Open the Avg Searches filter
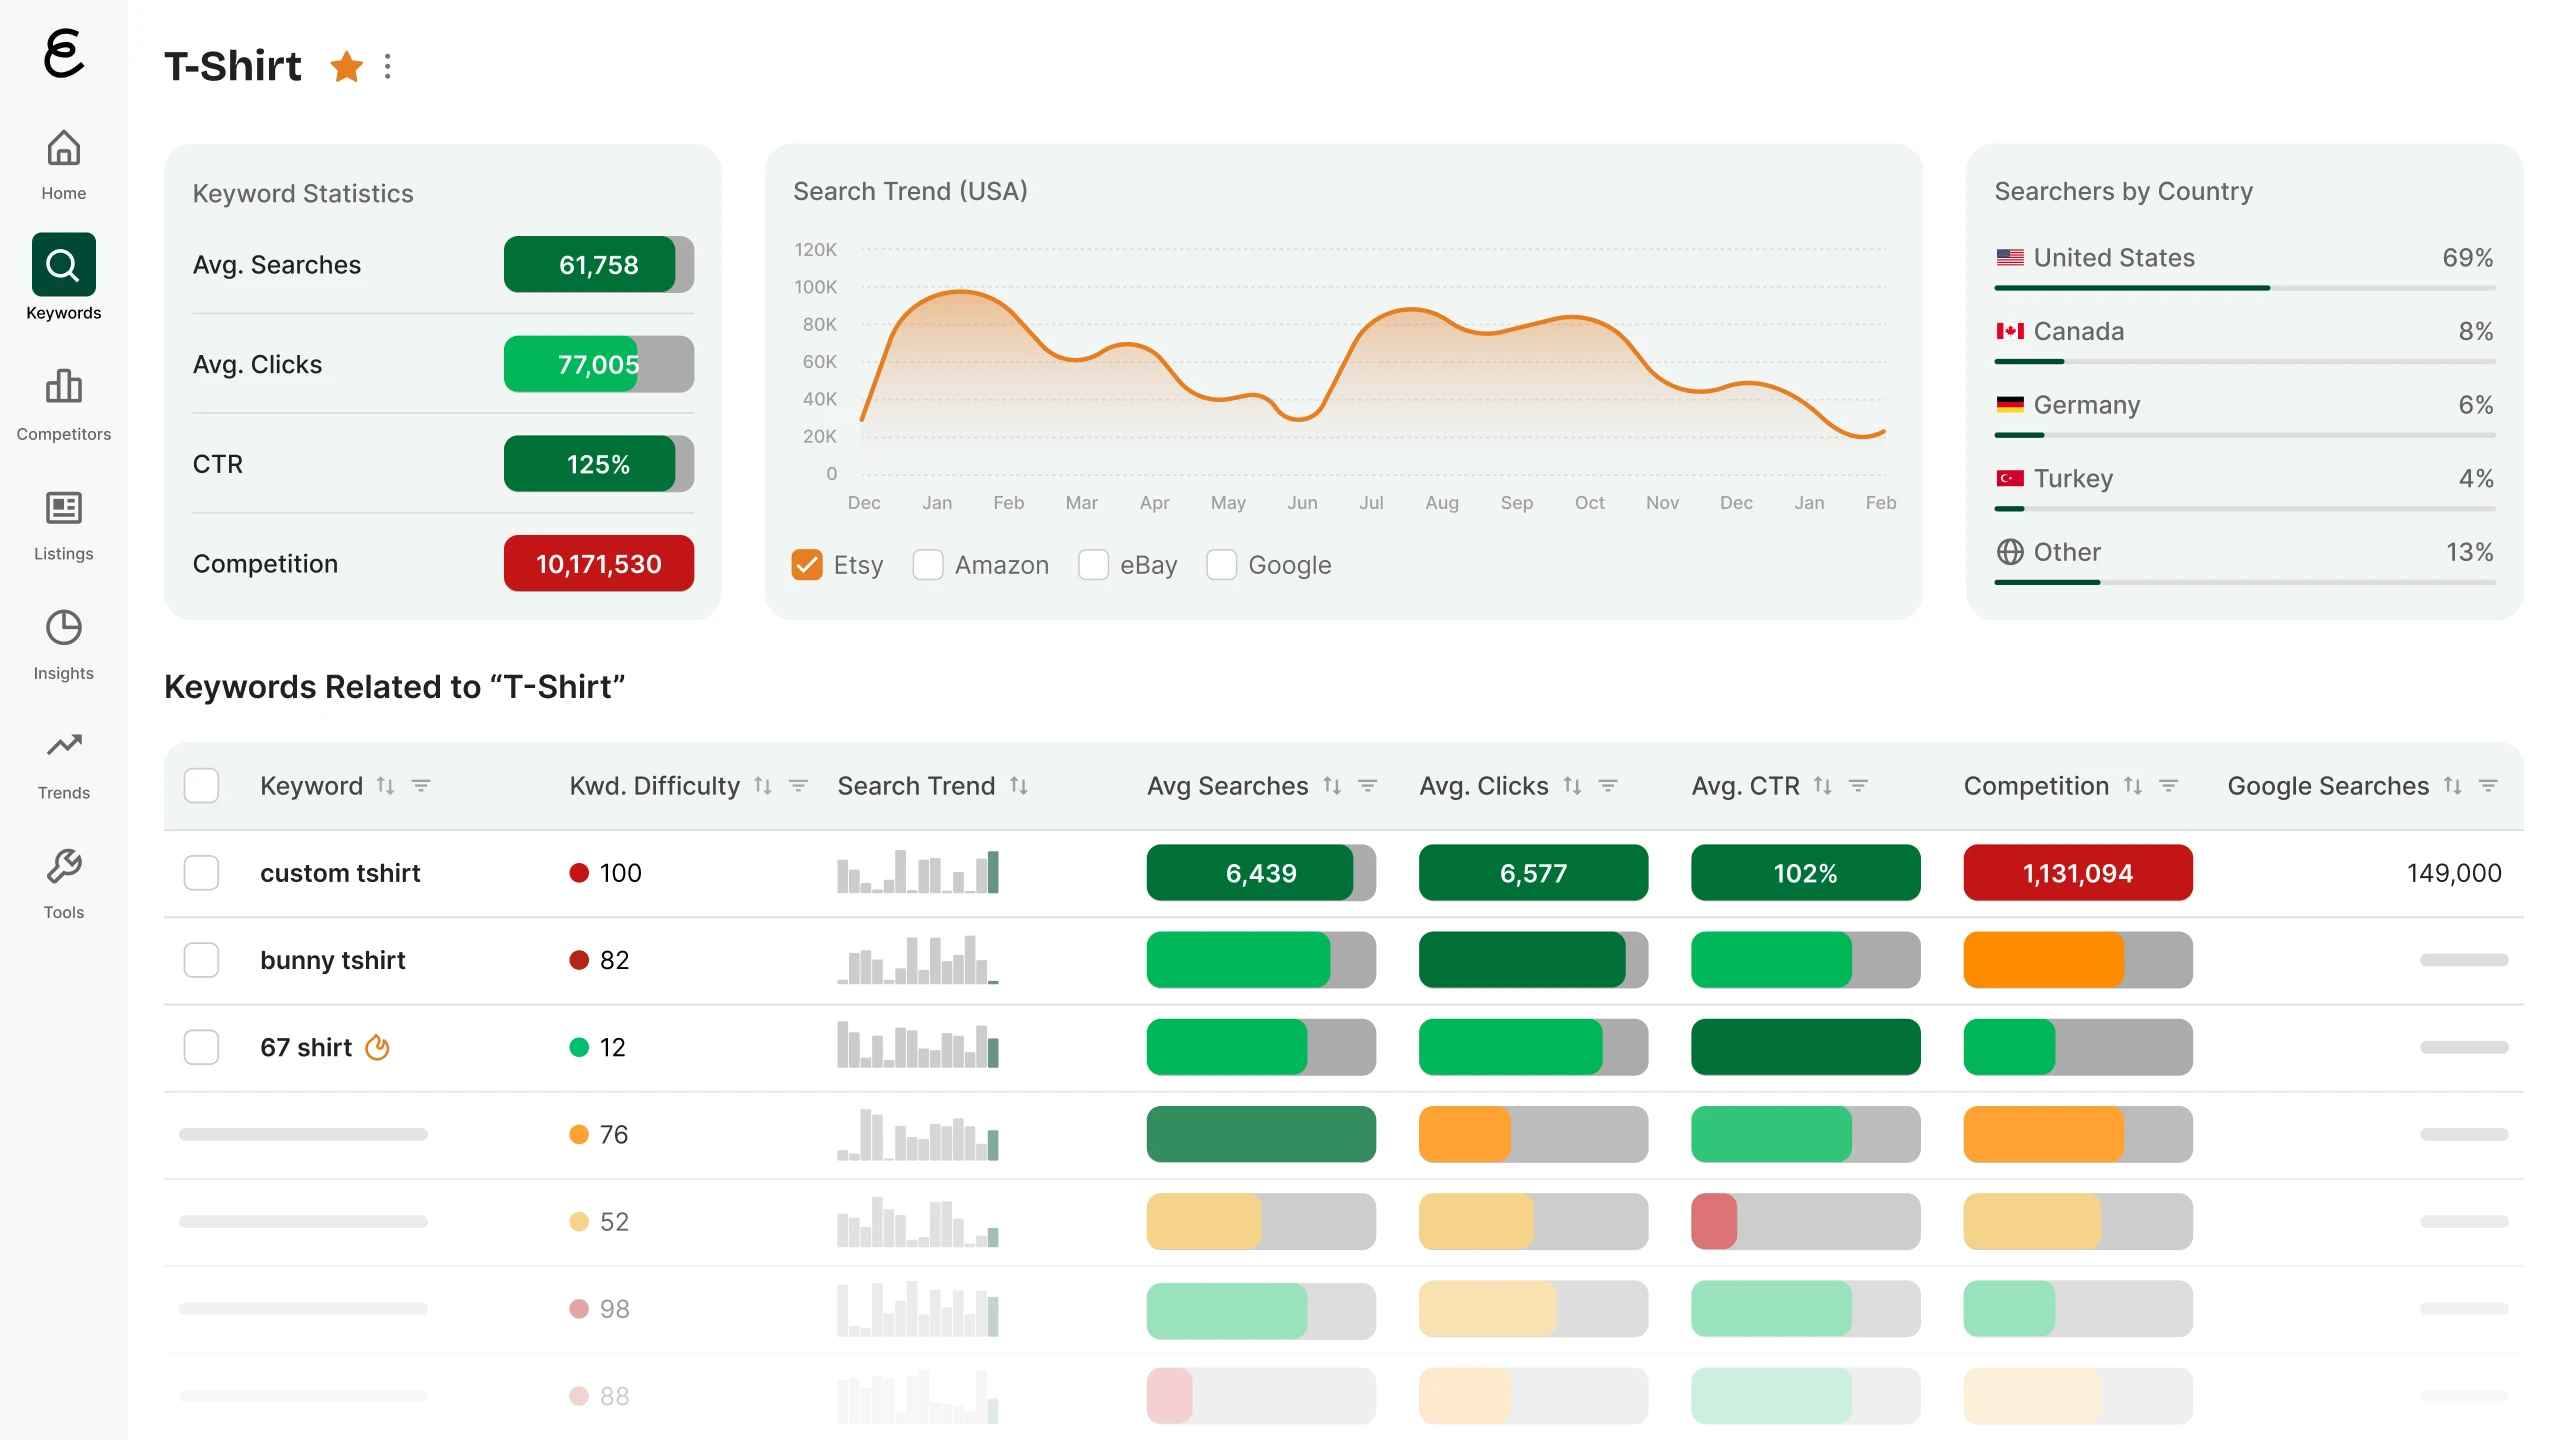Image resolution: width=2560 pixels, height=1440 pixels. 1368,786
